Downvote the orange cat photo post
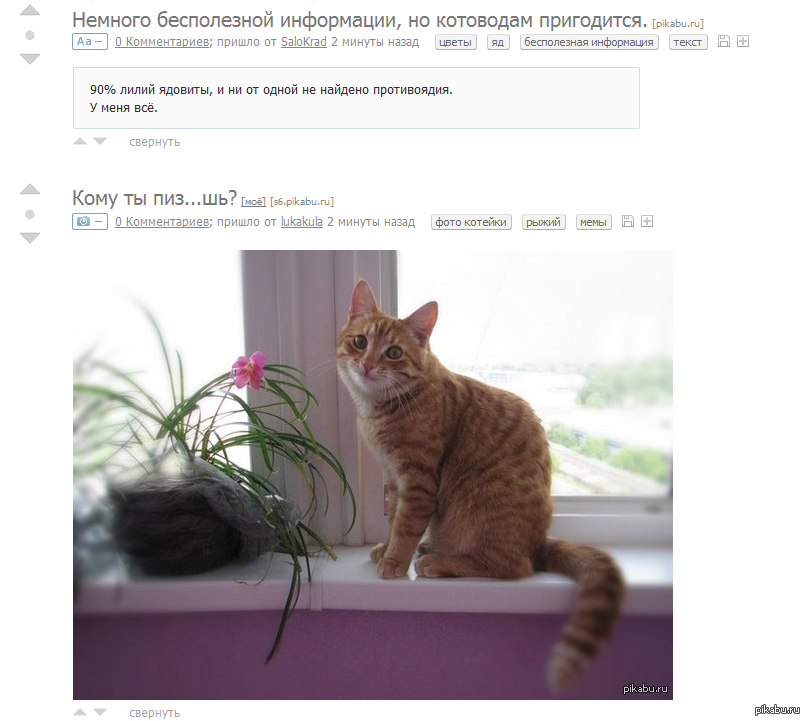 (30, 237)
